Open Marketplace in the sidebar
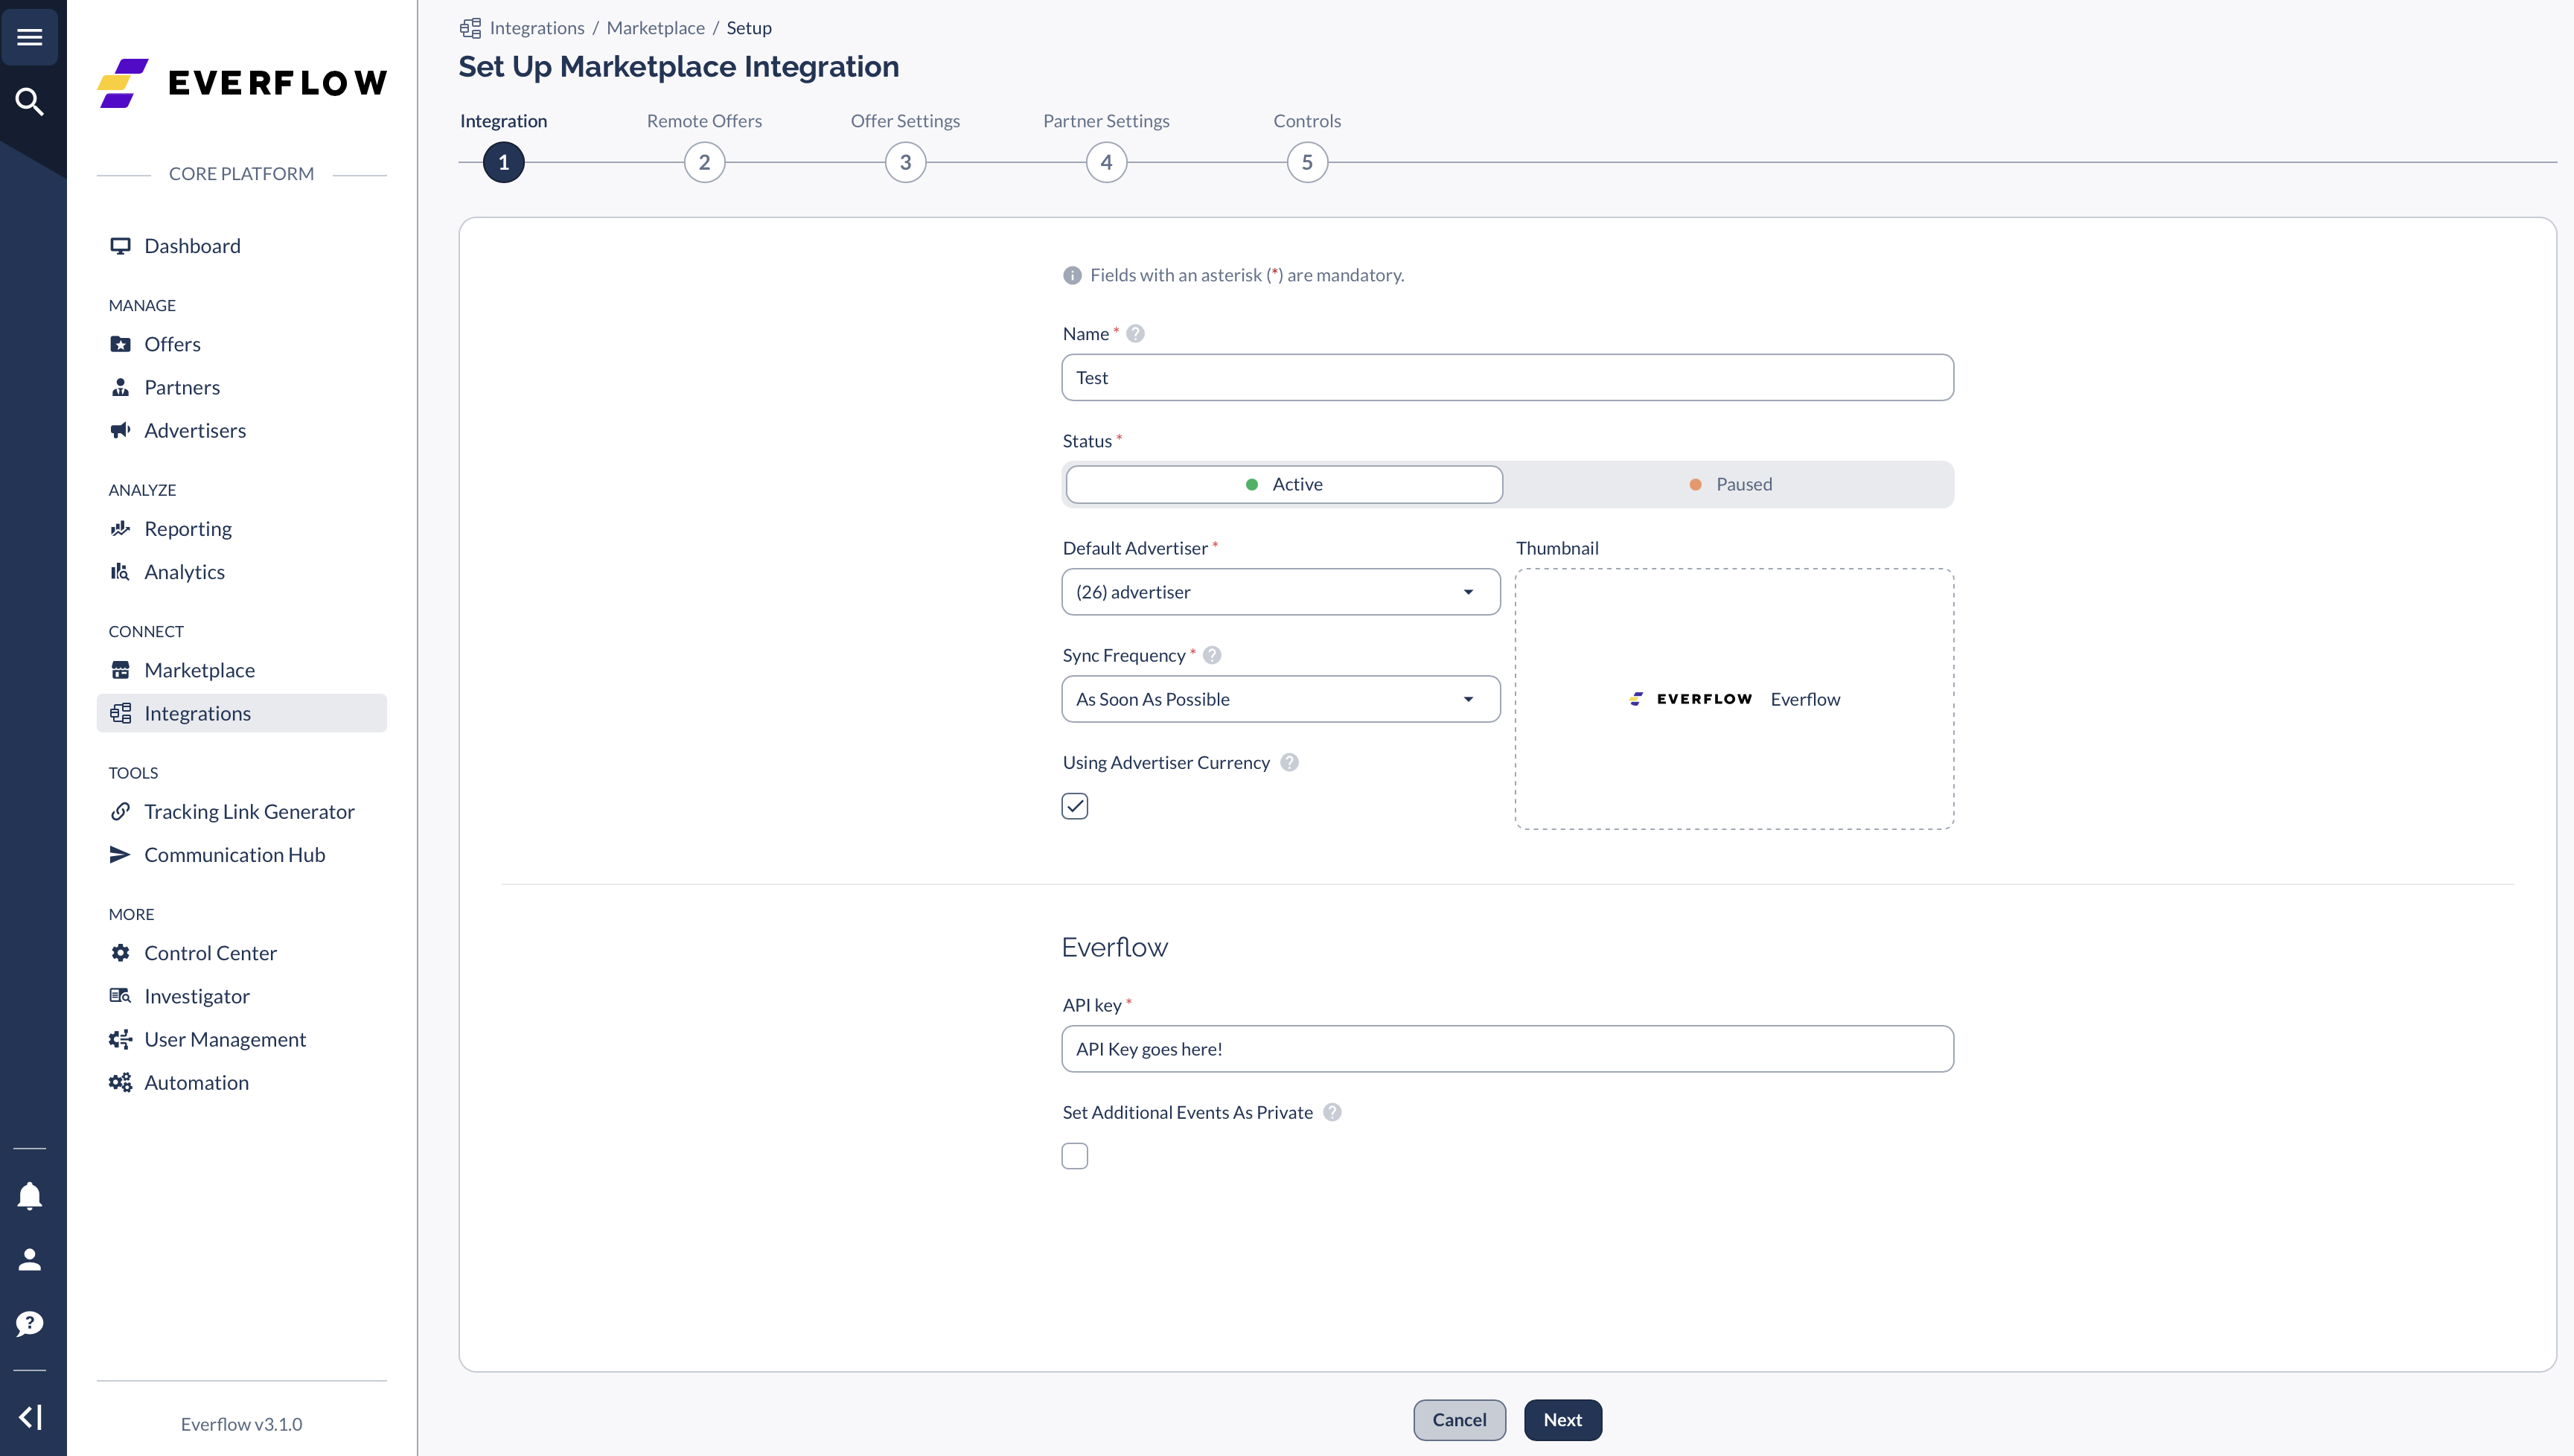Image resolution: width=2574 pixels, height=1456 pixels. pos(242,670)
